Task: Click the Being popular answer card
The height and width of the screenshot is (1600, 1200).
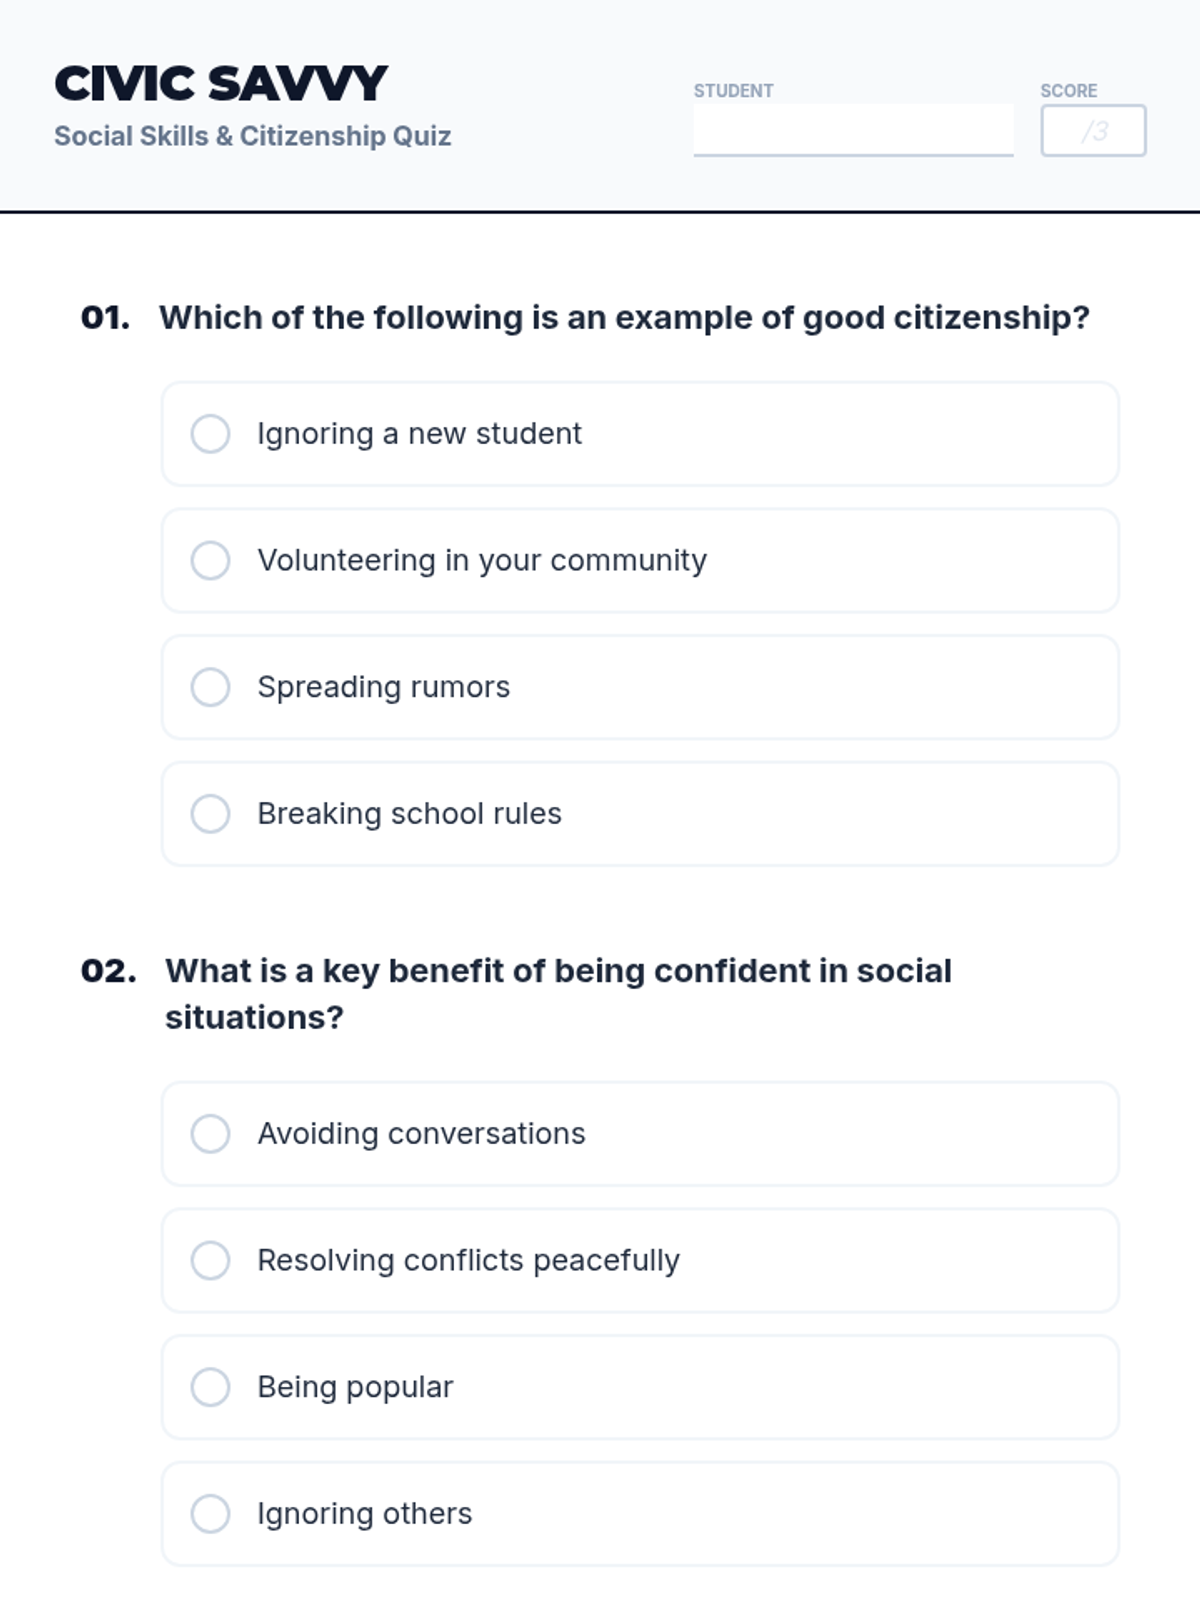Action: tap(640, 1387)
